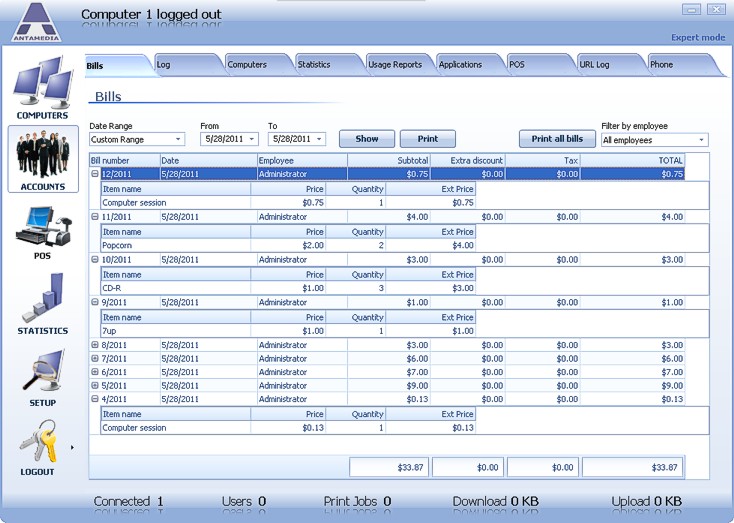The height and width of the screenshot is (523, 734).
Task: Click the Expert mode link
Action: tap(698, 37)
